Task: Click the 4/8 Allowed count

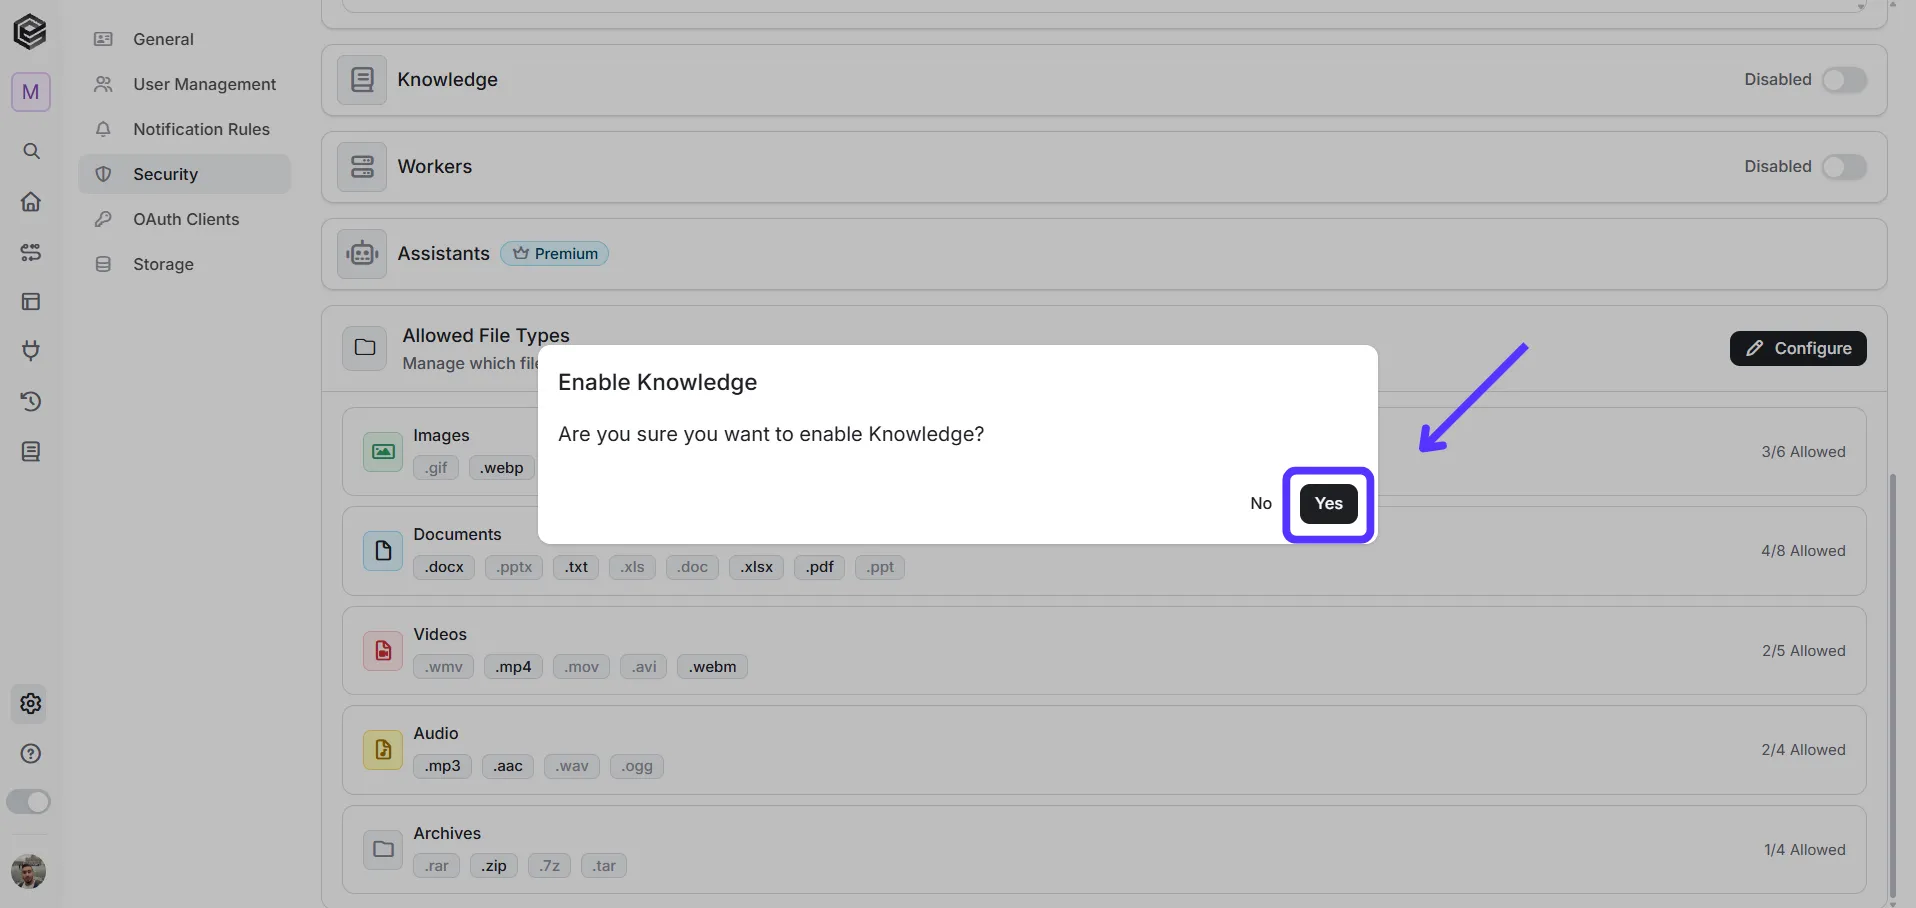Action: point(1803,551)
